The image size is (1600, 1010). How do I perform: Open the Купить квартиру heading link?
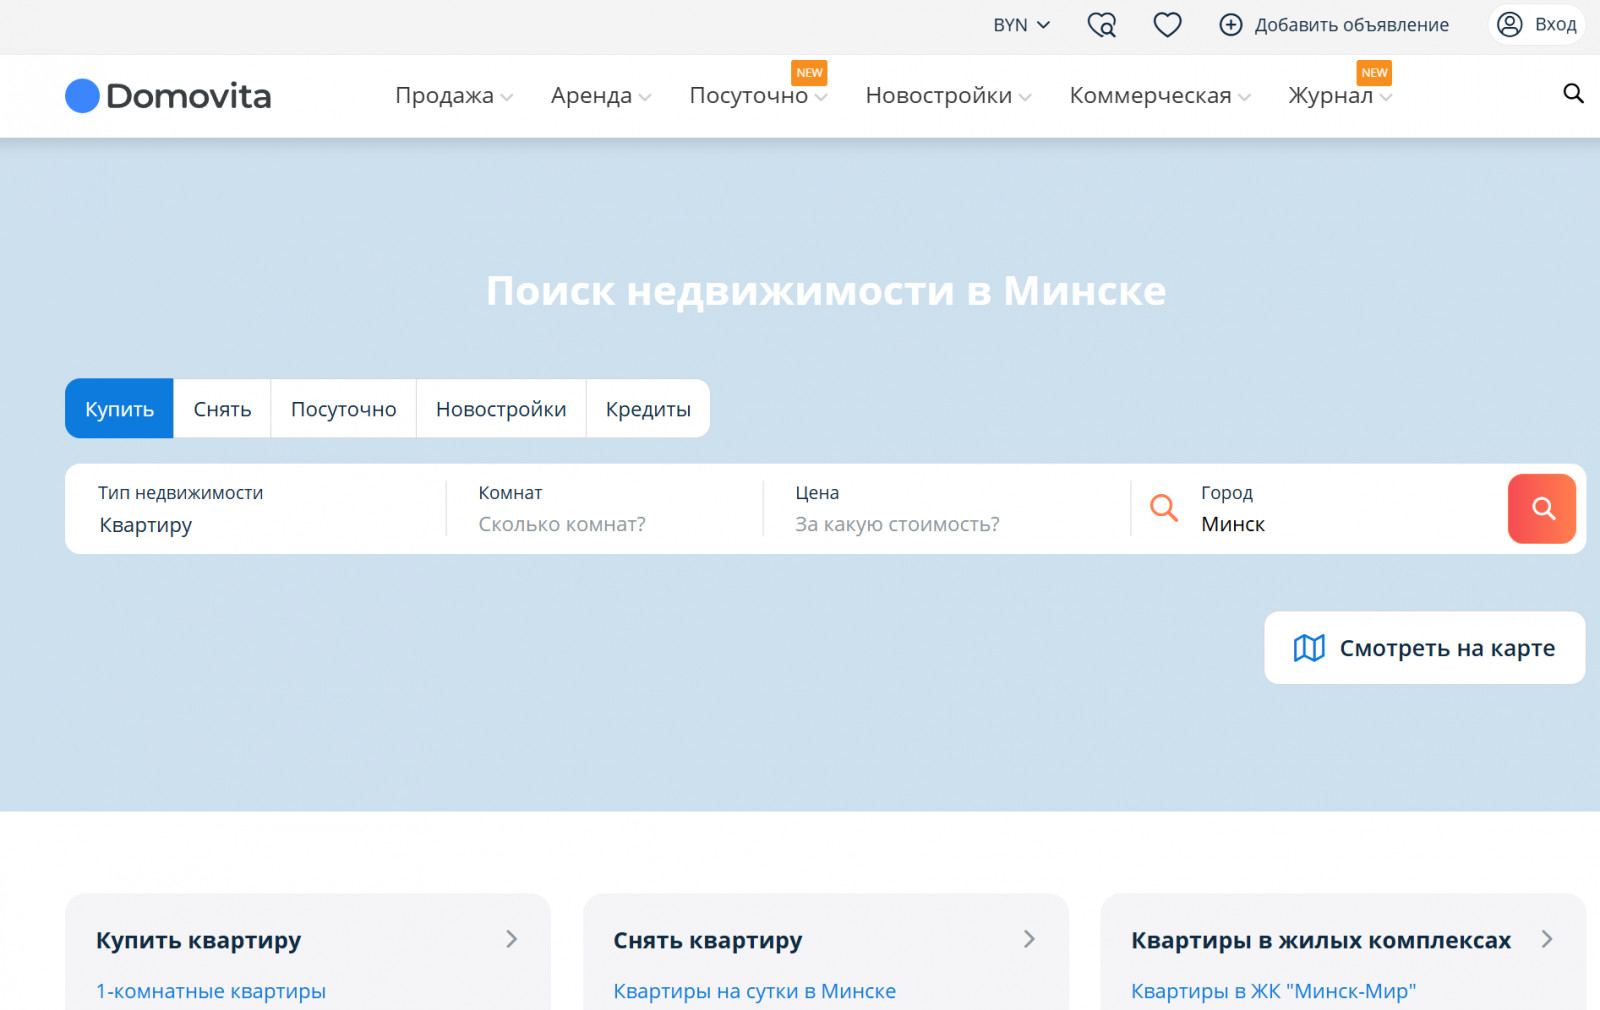point(198,940)
